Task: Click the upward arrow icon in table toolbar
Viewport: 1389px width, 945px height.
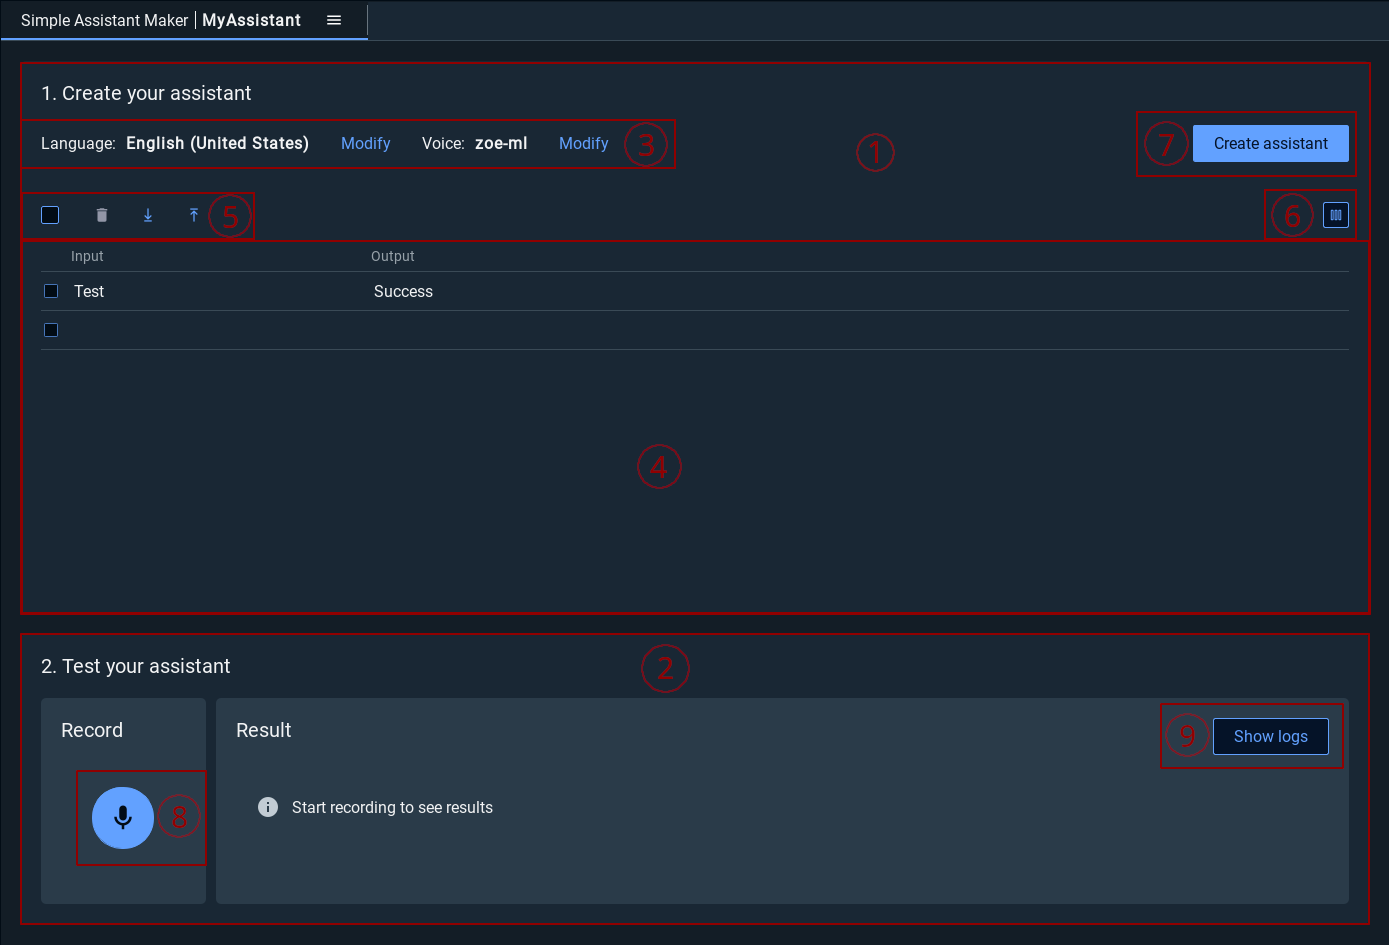Action: (x=194, y=215)
